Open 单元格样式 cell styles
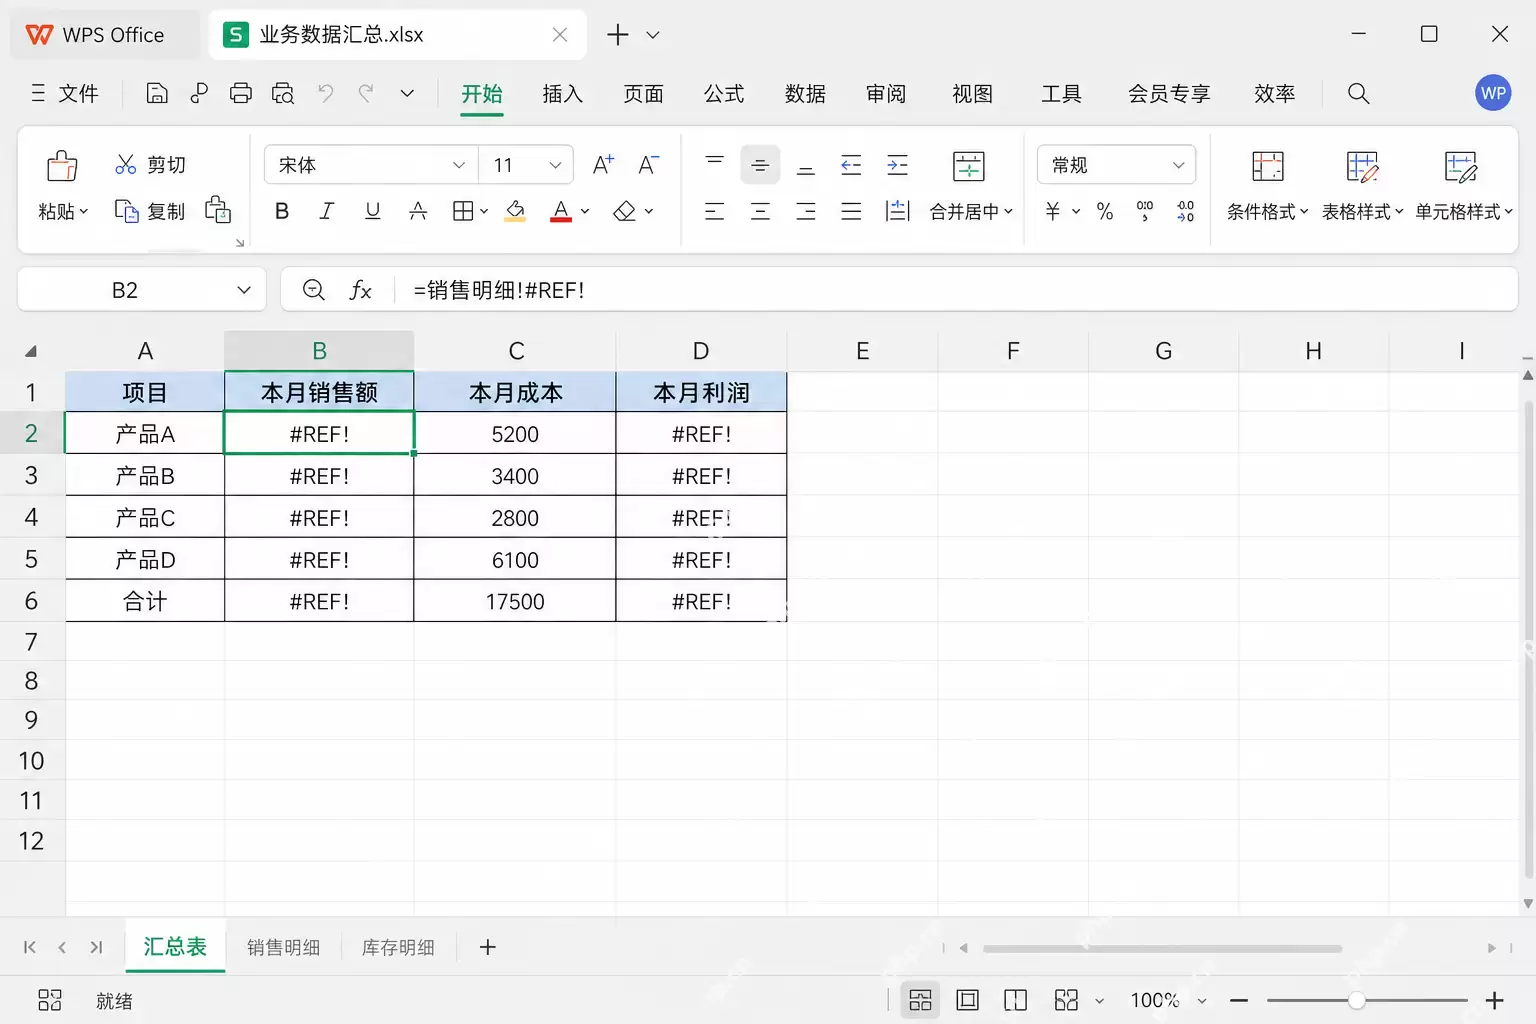1536x1024 pixels. click(x=1463, y=186)
